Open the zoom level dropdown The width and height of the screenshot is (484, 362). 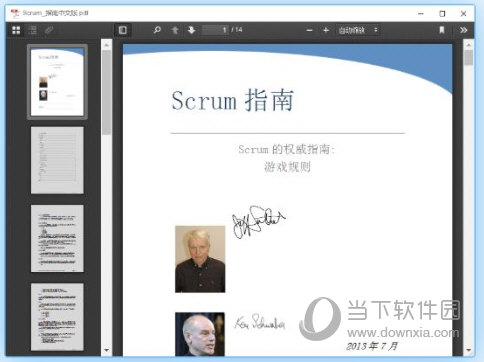click(x=358, y=30)
